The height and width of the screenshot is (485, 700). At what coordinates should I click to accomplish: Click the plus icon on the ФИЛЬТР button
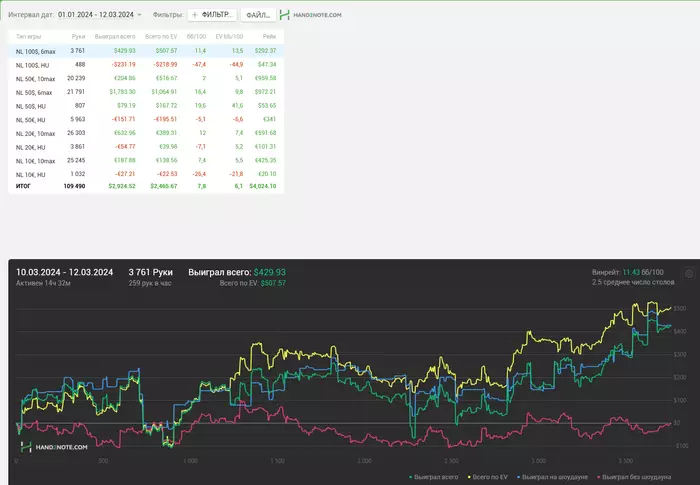(194, 16)
